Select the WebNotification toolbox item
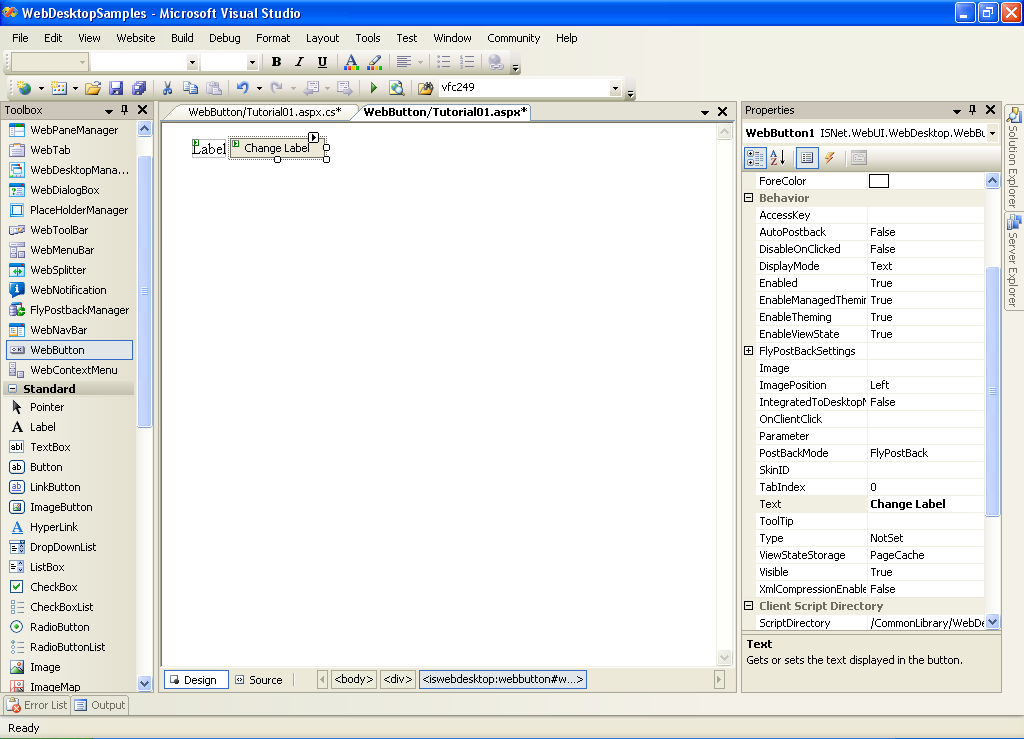 click(68, 290)
